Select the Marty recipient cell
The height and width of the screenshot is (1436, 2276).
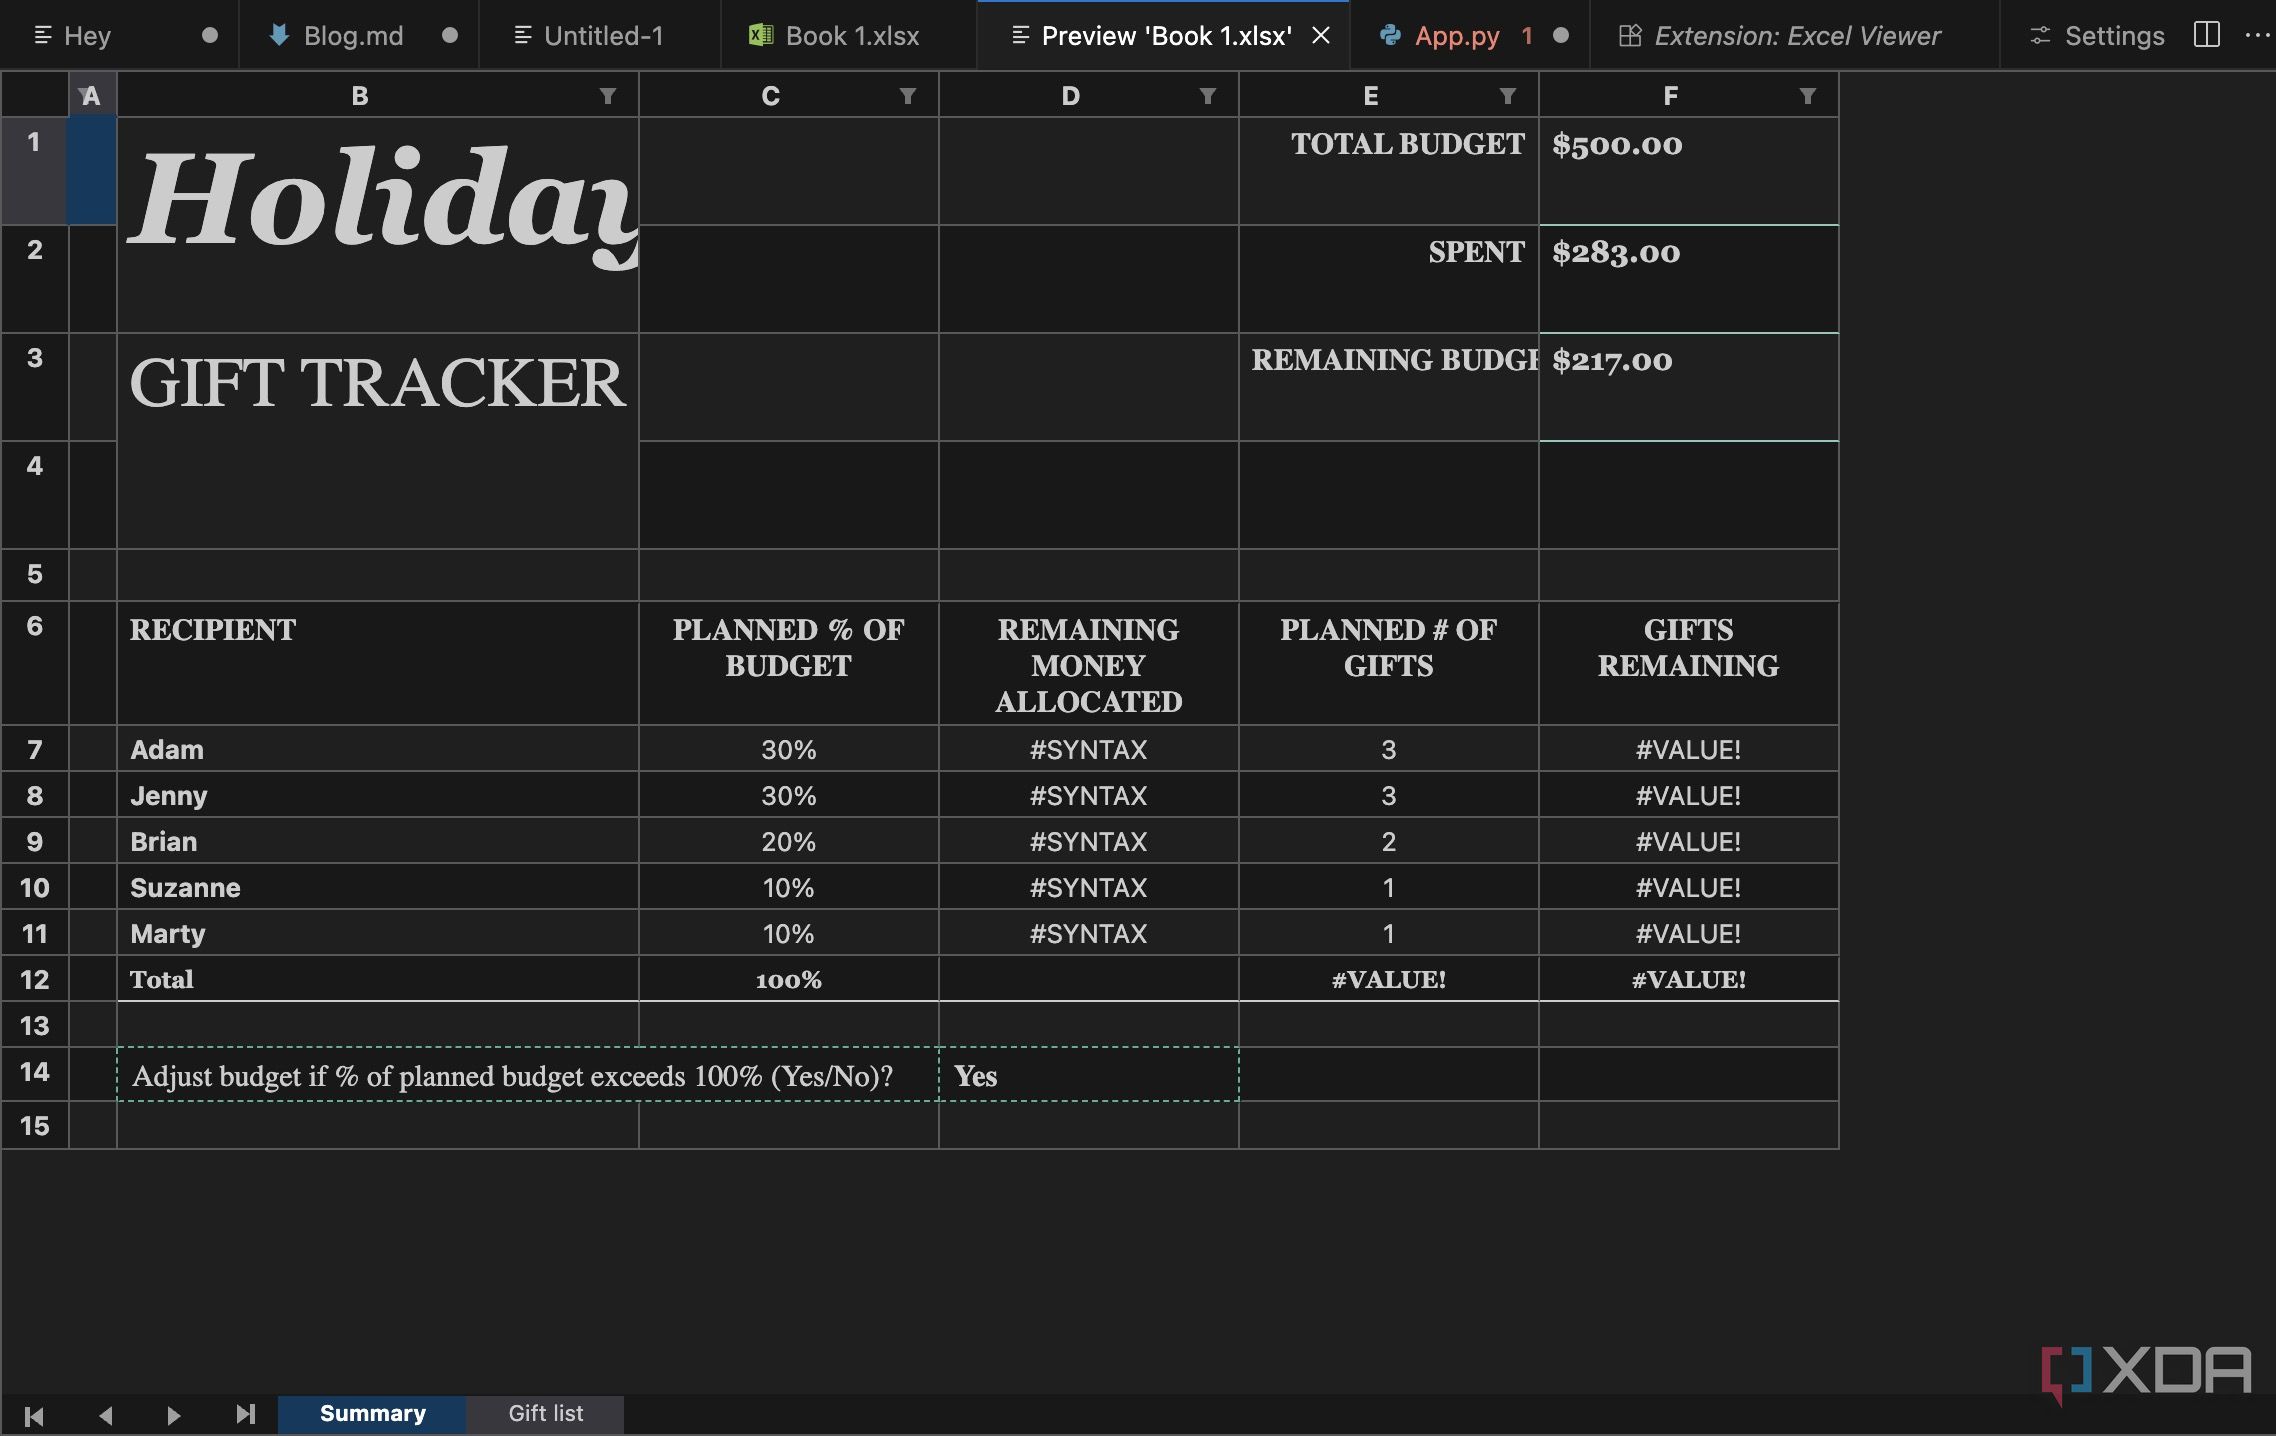pyautogui.click(x=378, y=933)
